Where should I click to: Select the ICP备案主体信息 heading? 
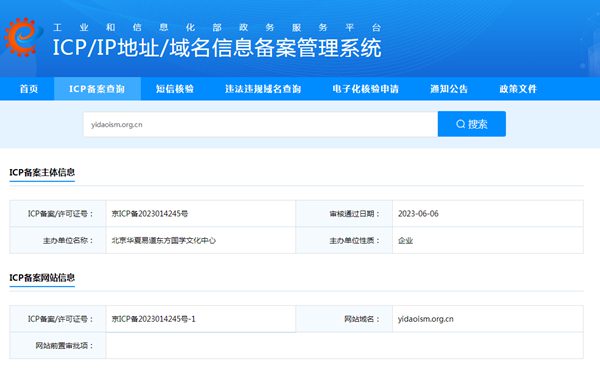(42, 172)
